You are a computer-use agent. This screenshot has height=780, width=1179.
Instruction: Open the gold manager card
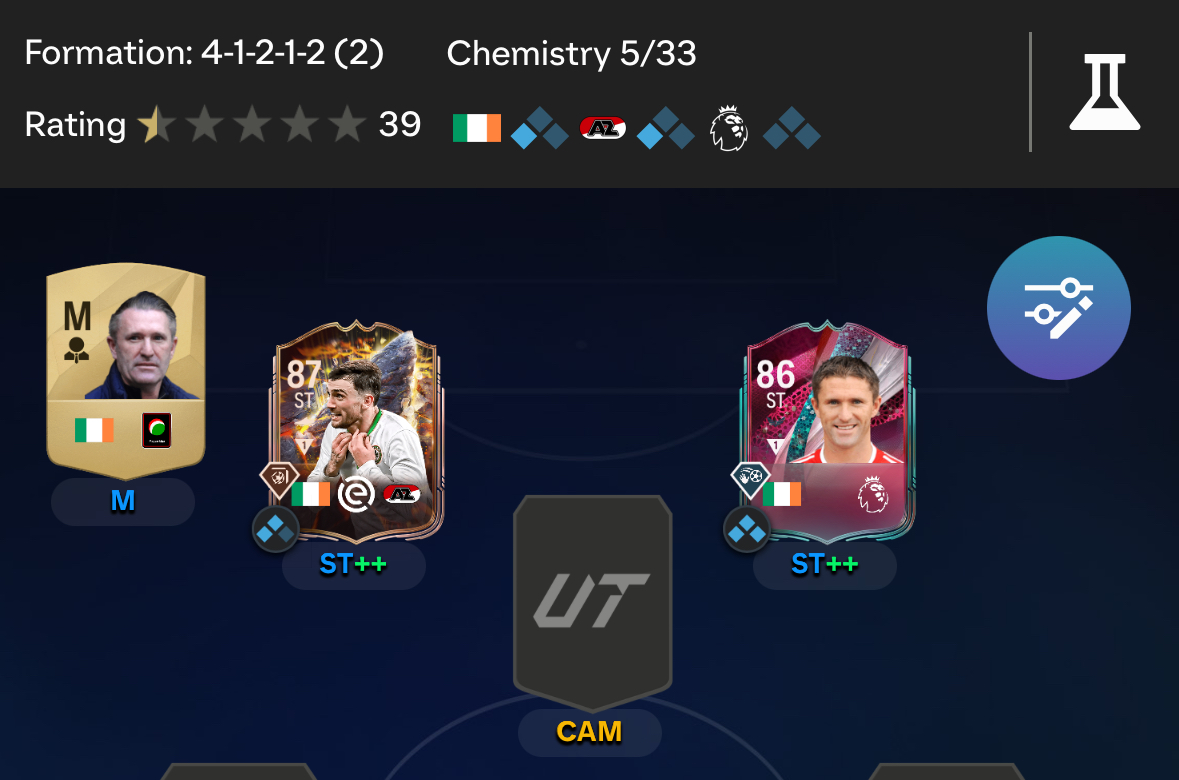click(126, 370)
